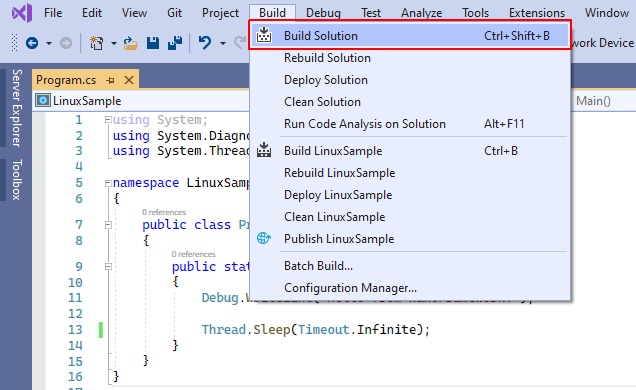Choose Deploy Solution

pyautogui.click(x=410, y=79)
